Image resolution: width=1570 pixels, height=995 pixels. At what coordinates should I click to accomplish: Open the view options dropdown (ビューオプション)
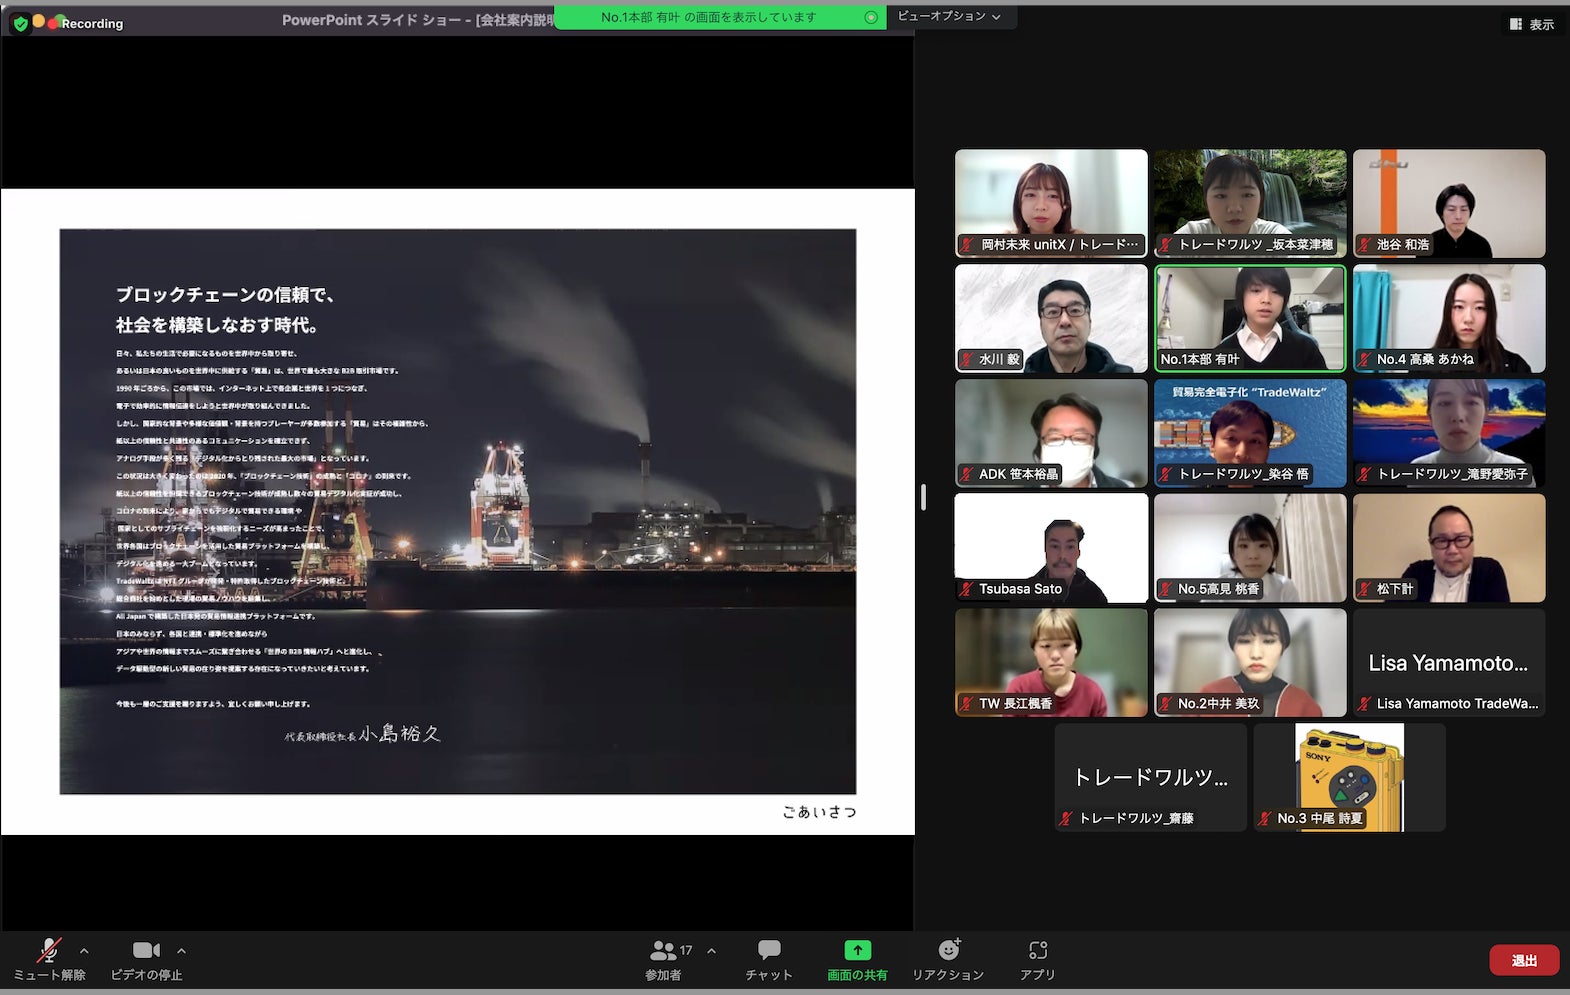(949, 17)
